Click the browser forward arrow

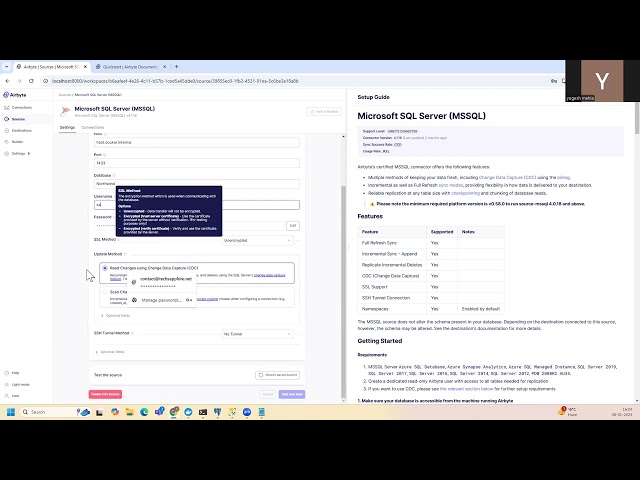pyautogui.click(x=19, y=81)
